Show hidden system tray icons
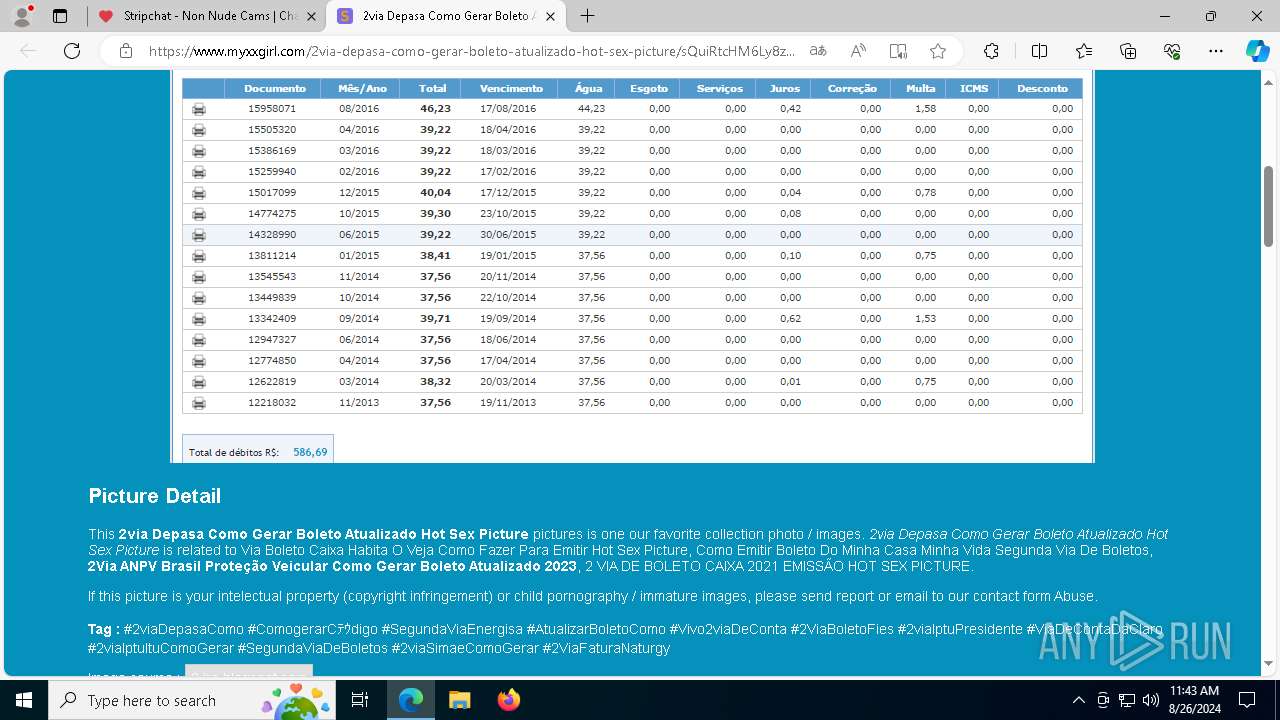 pos(1078,700)
